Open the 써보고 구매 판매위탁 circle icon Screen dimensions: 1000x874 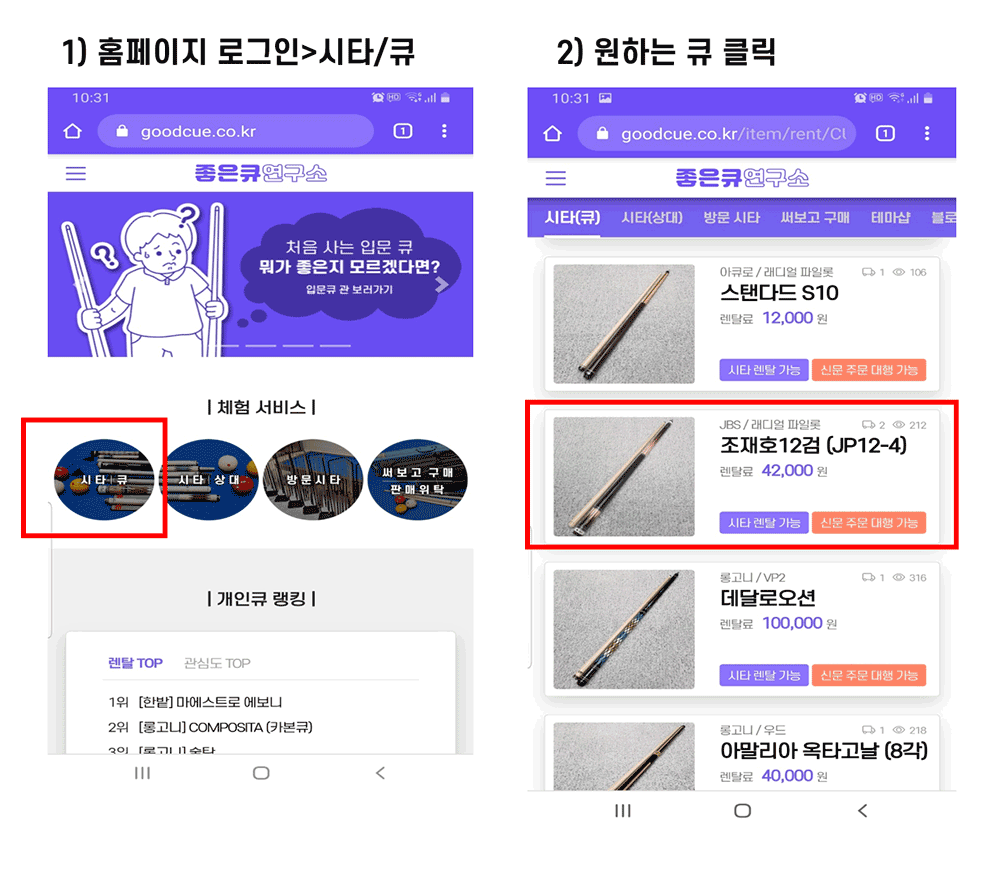point(418,479)
